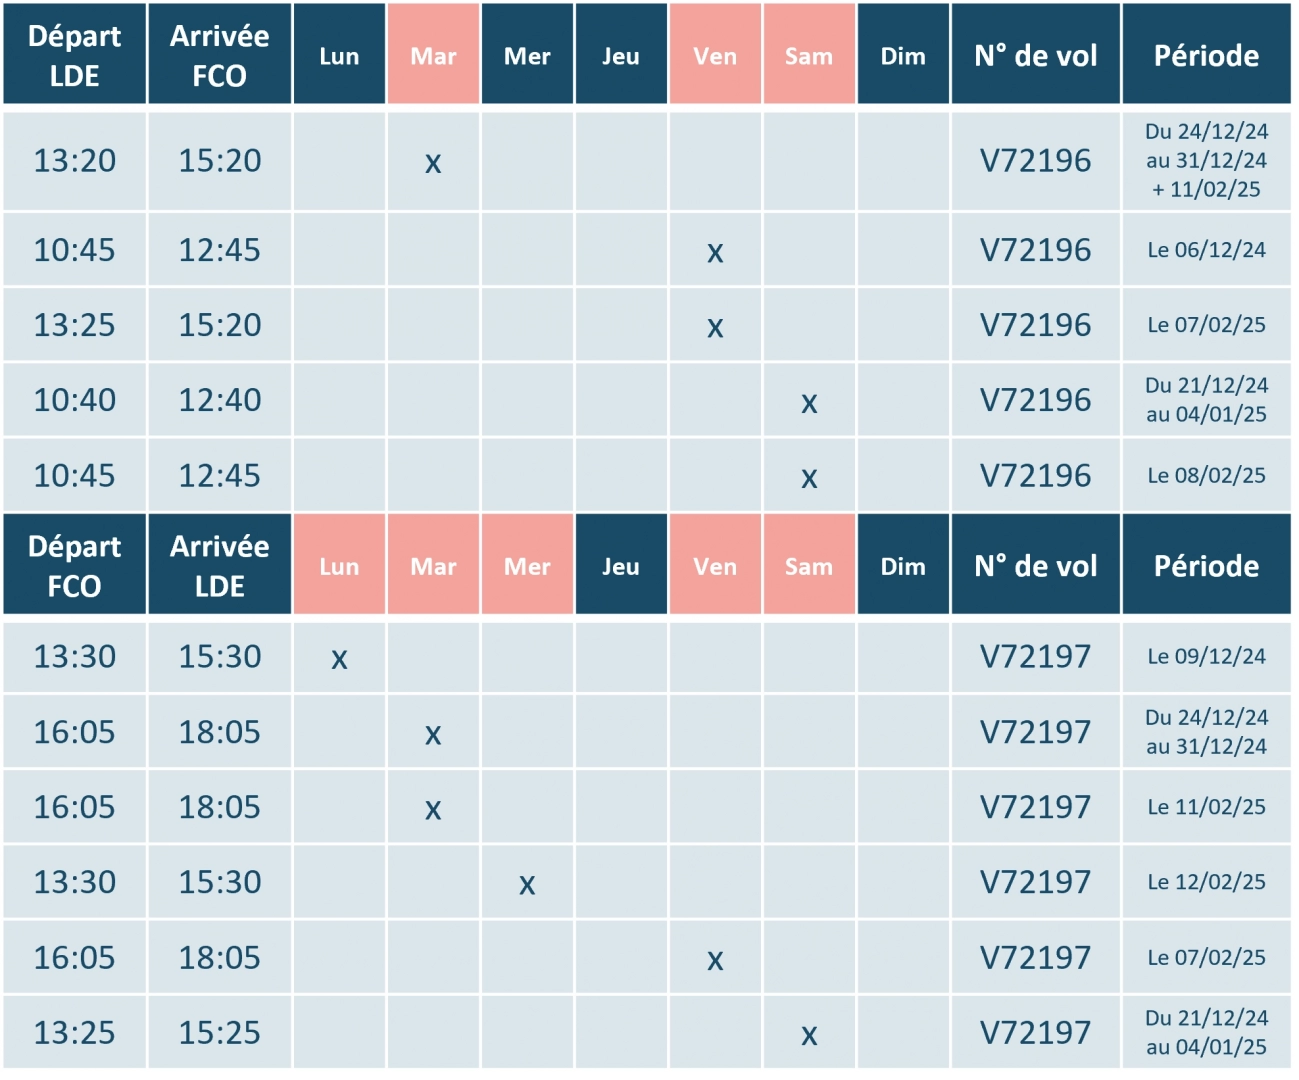Click the Saturday x mark for 10:40 flight
This screenshot has height=1080, width=1299.
(x=809, y=402)
